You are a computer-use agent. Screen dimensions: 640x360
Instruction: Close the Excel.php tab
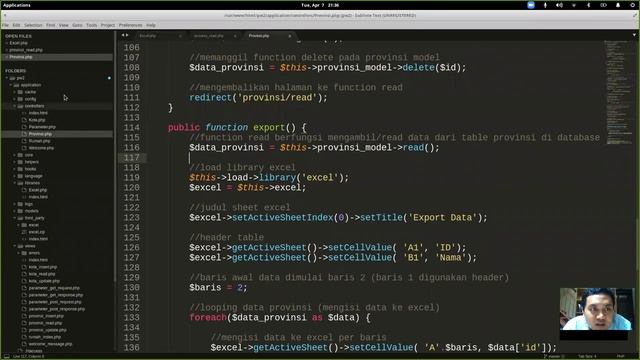tap(180, 36)
